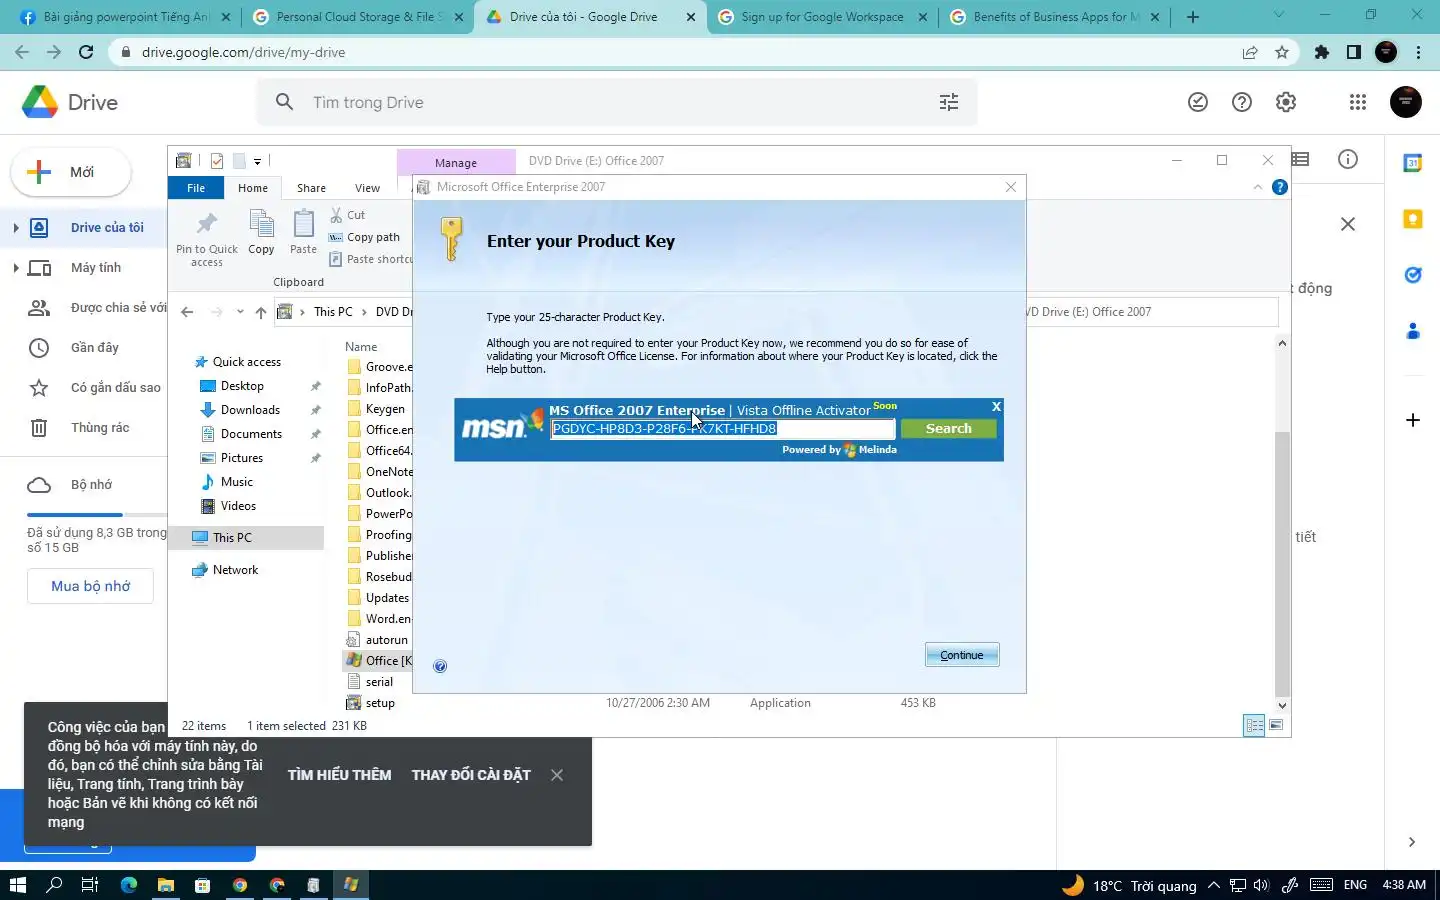Click Mua bộ nhớ button
The width and height of the screenshot is (1440, 900).
[90, 586]
